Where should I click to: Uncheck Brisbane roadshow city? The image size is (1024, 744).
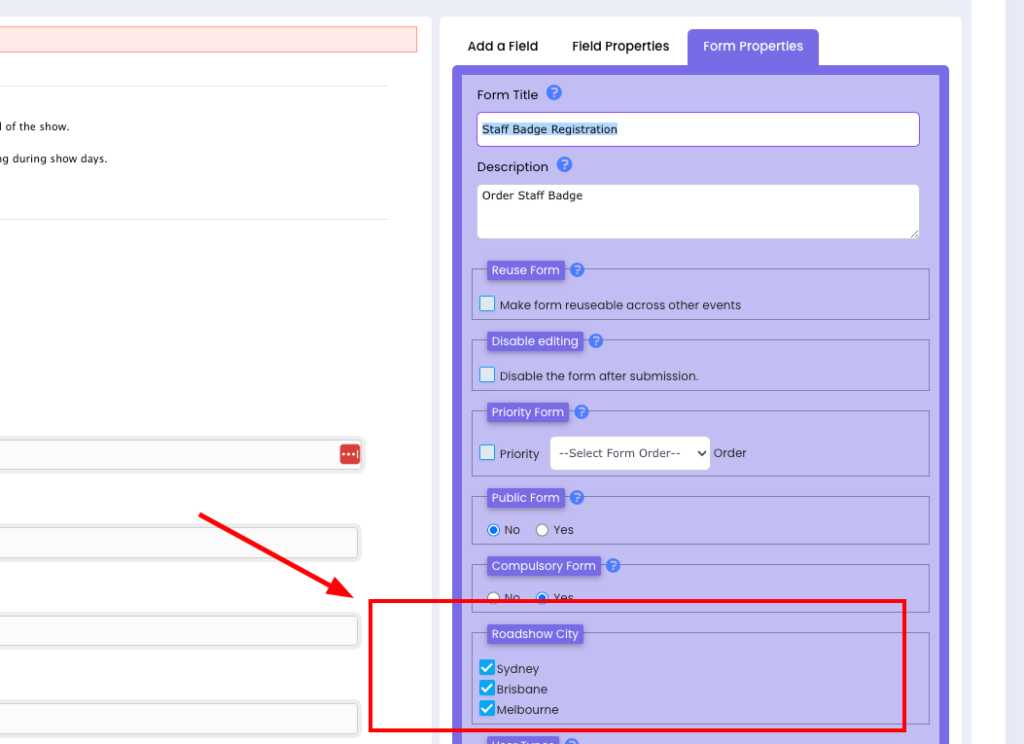point(487,689)
